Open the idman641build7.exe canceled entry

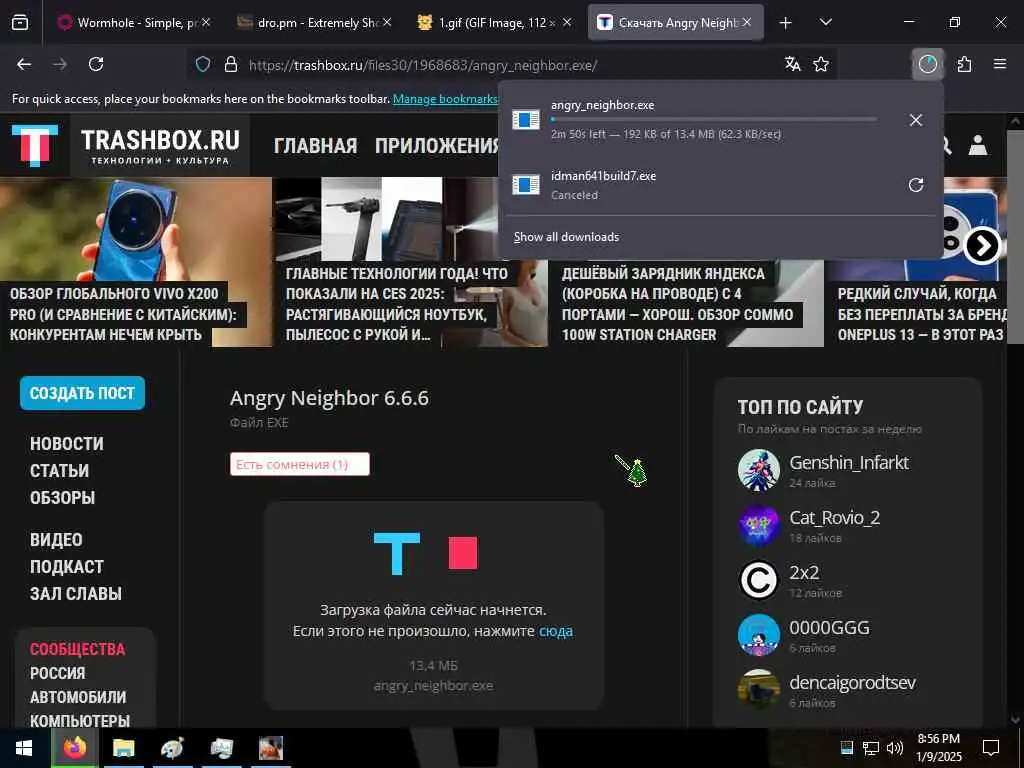coord(699,185)
